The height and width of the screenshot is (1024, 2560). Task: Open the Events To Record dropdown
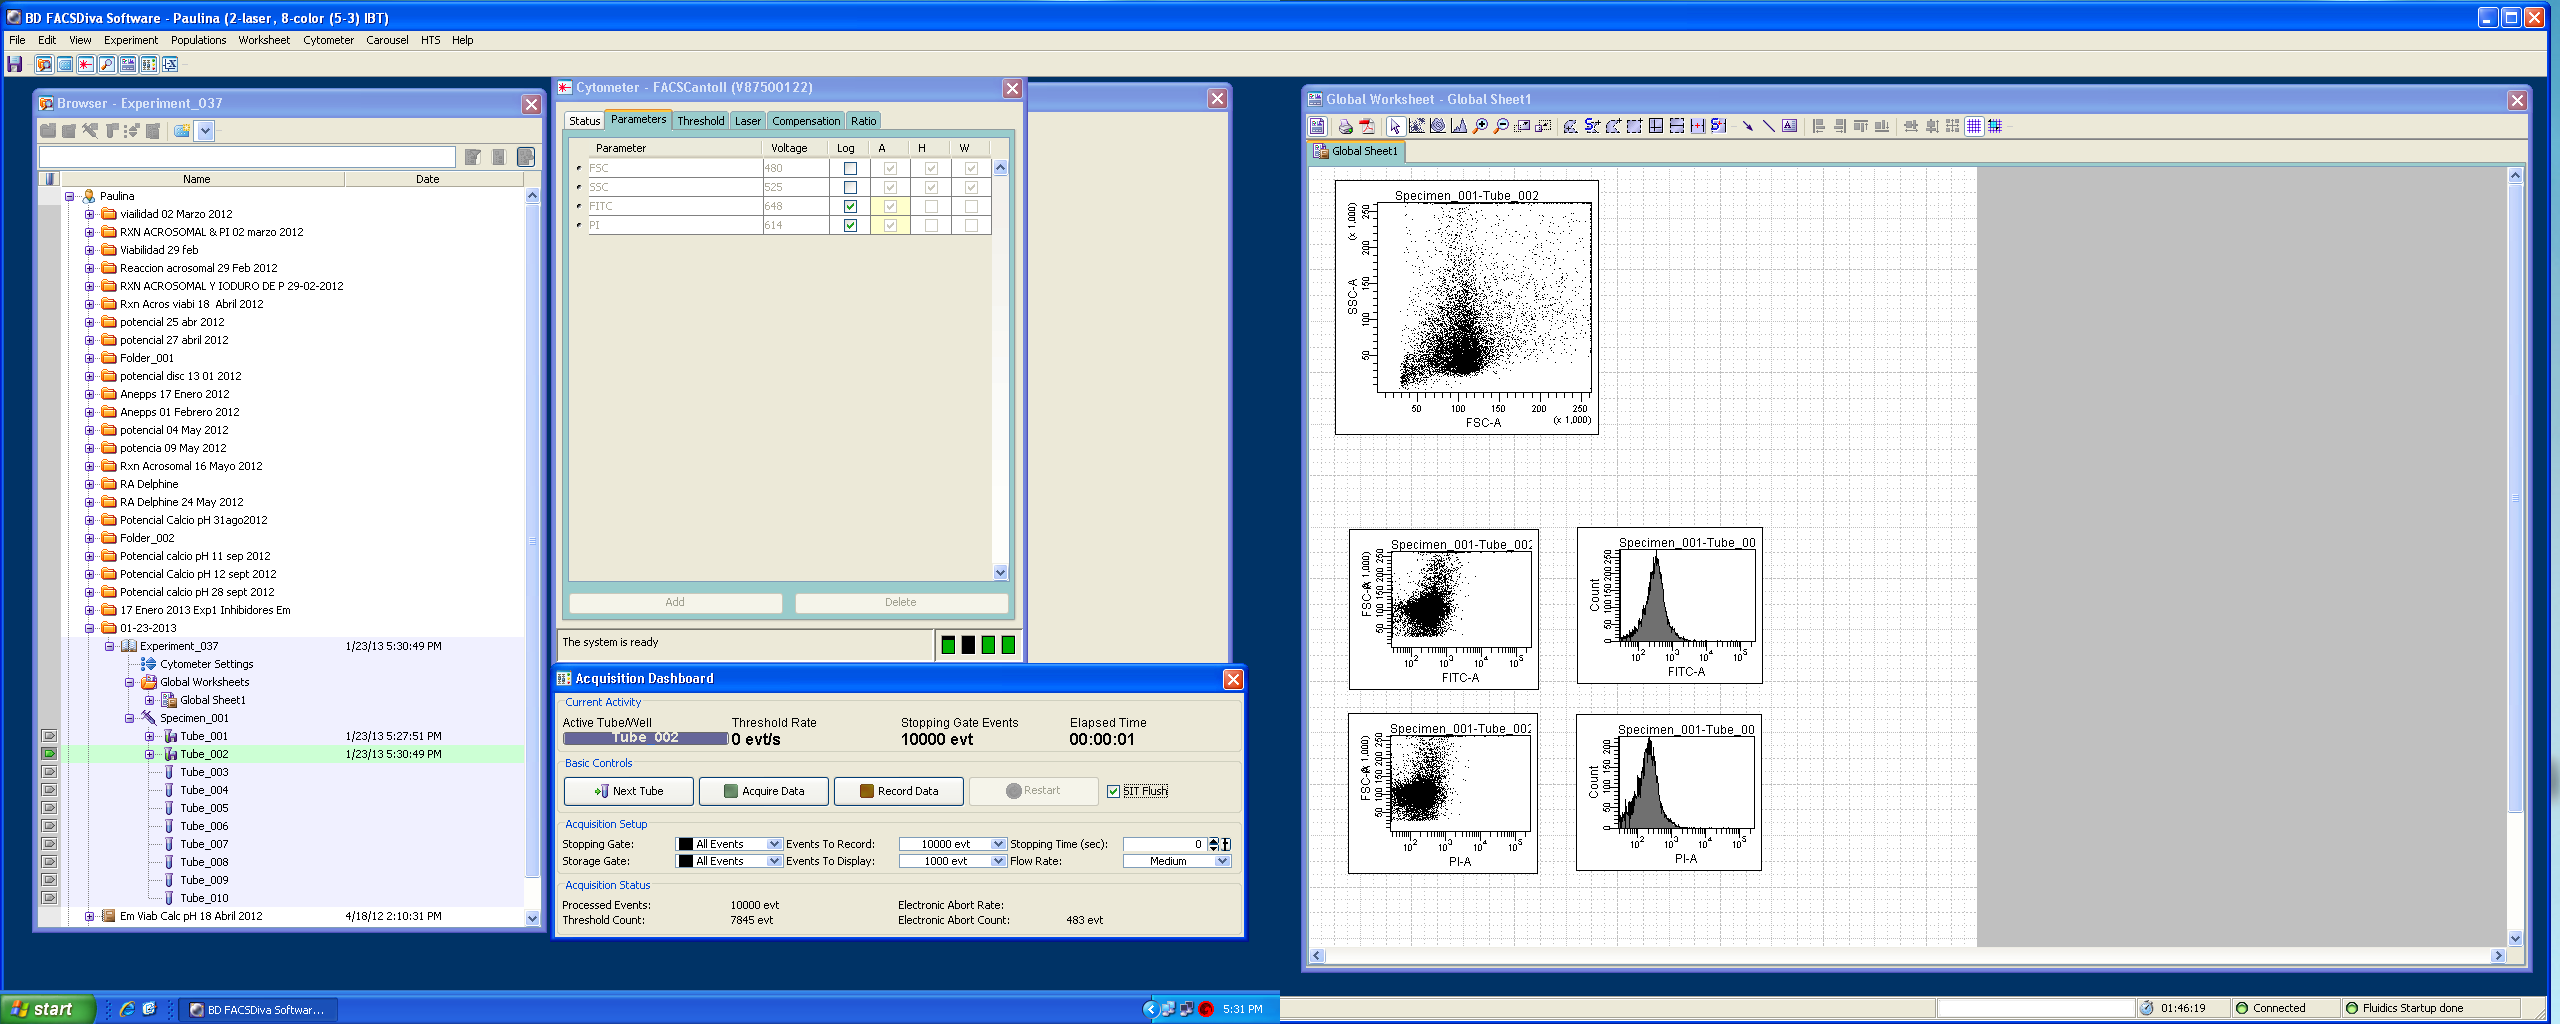(997, 844)
